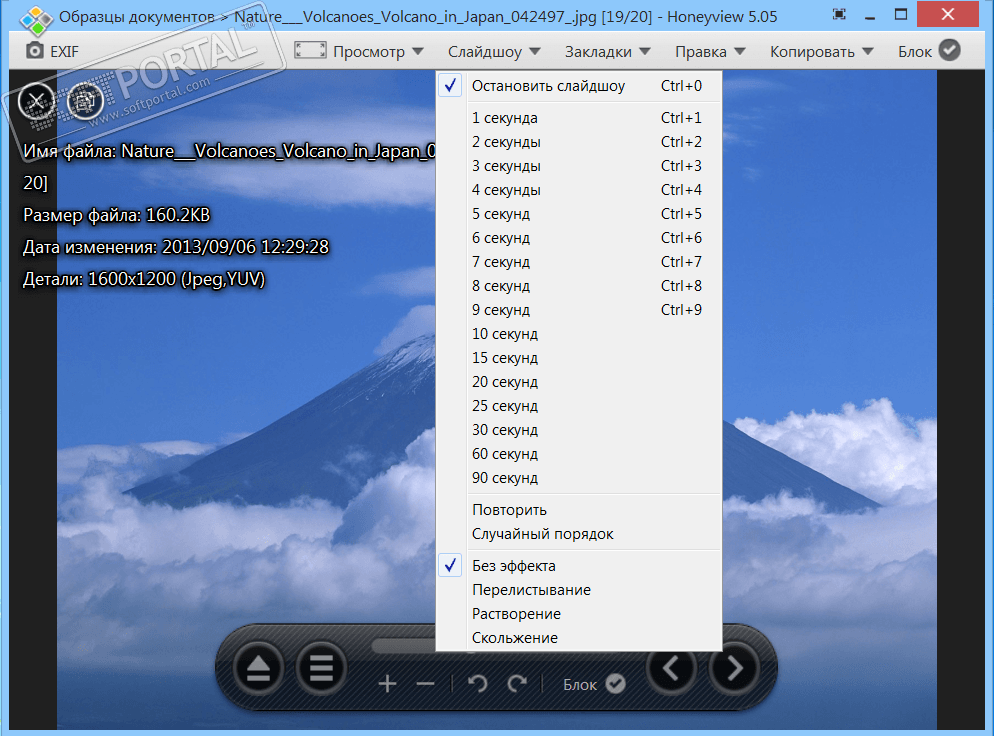Enable Повторить slideshow option
The width and height of the screenshot is (994, 736).
tap(579, 510)
